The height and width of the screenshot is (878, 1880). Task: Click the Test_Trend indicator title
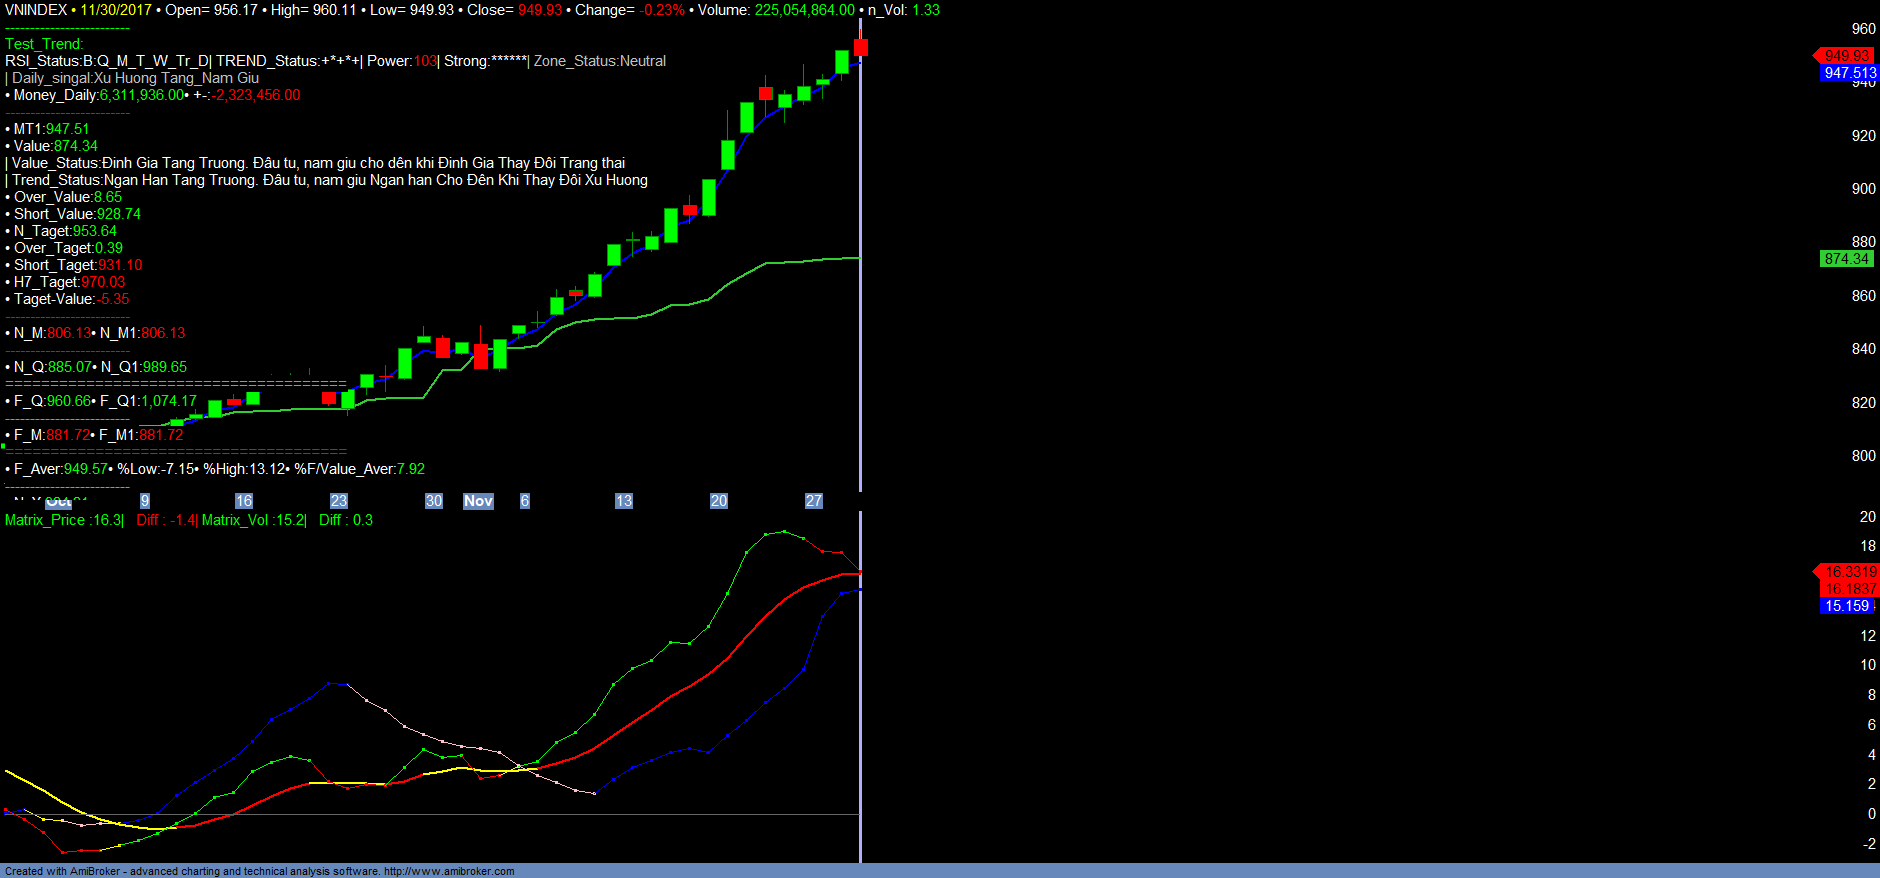click(44, 44)
